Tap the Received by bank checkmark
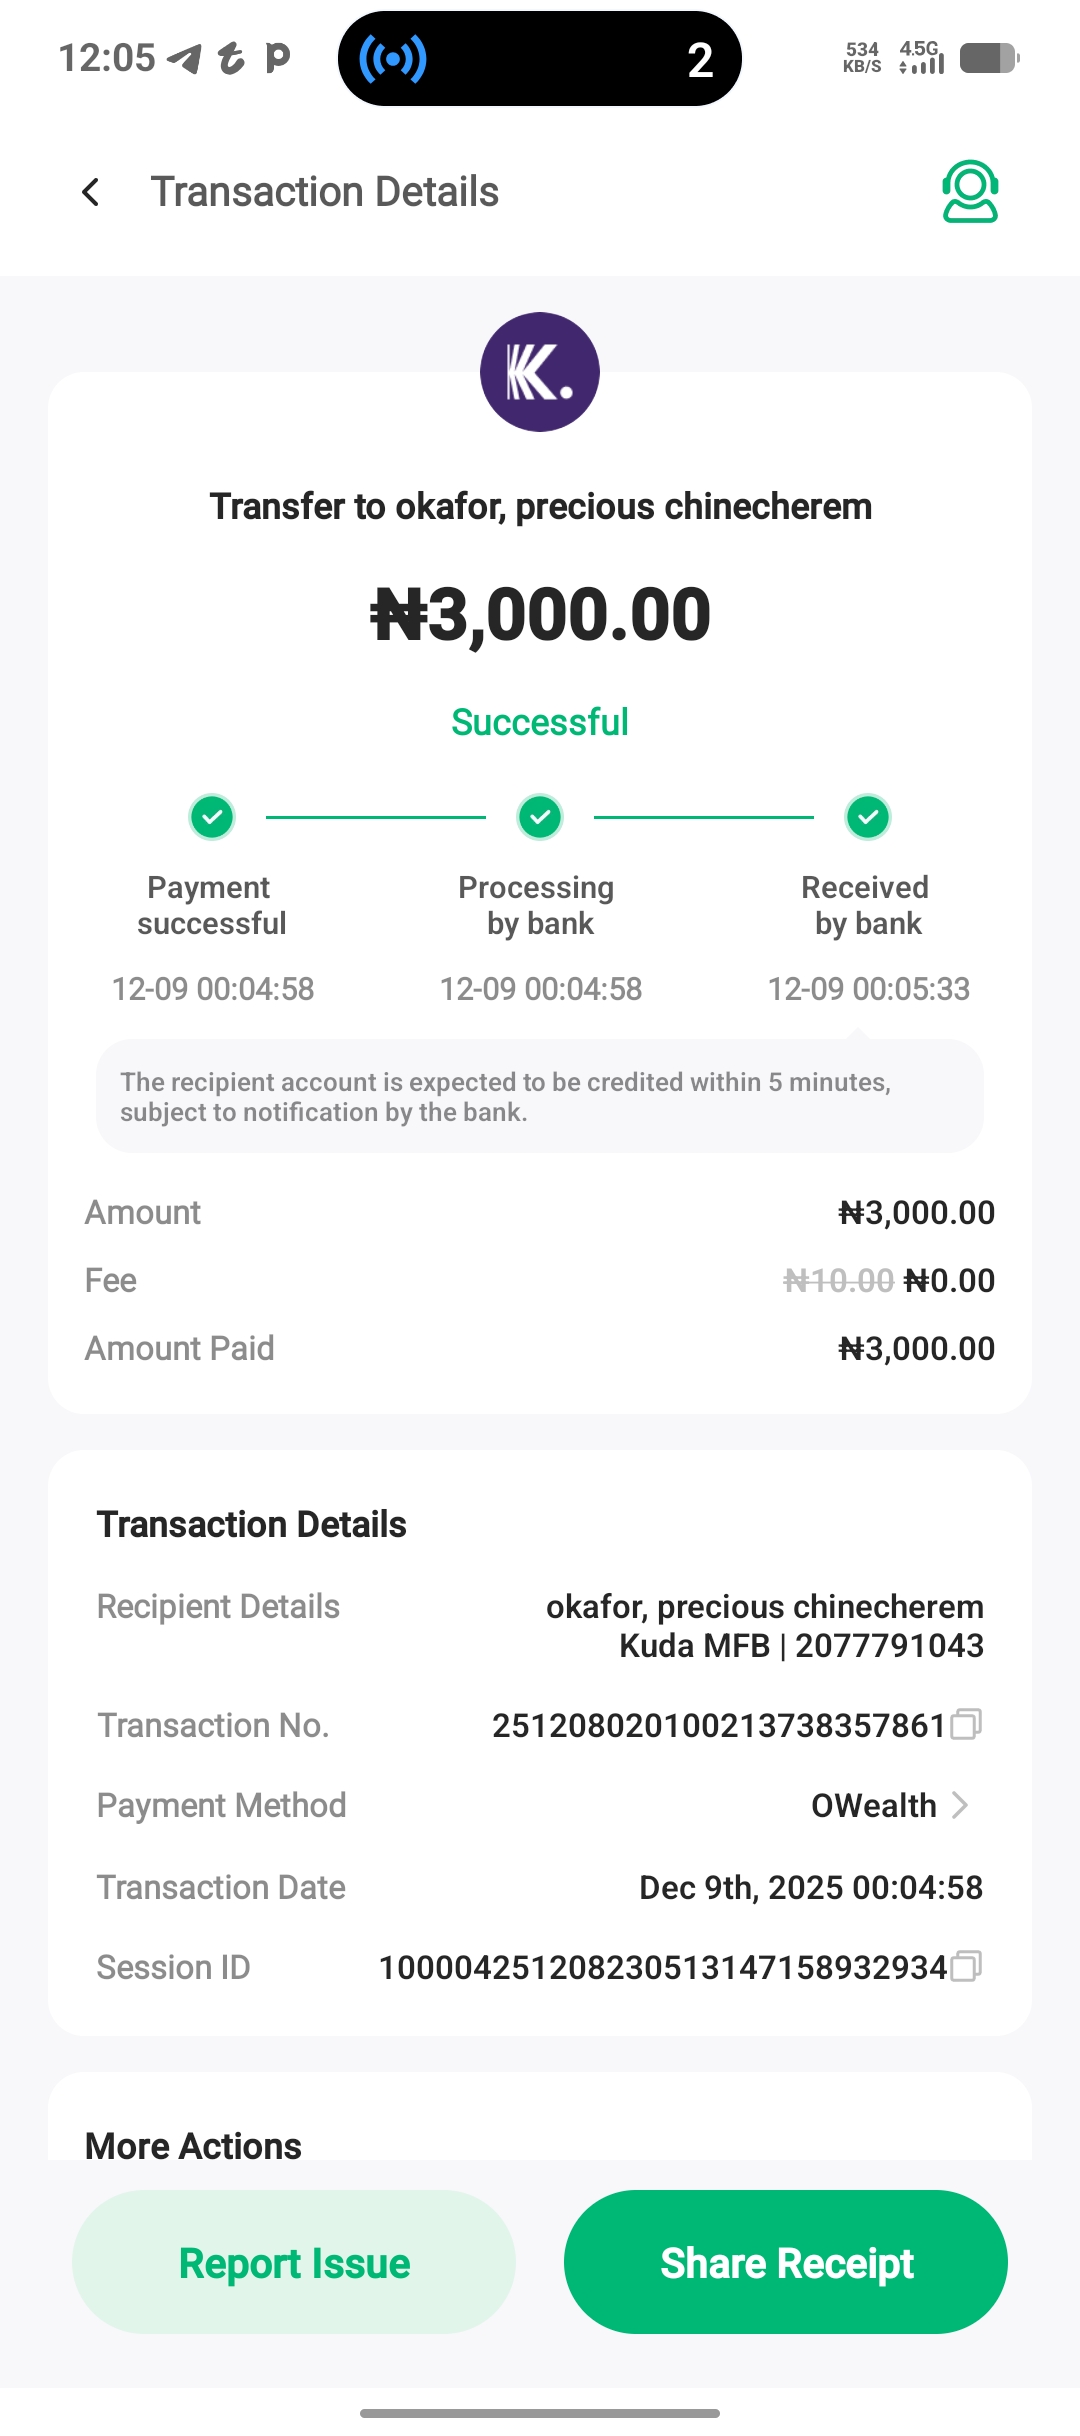Image resolution: width=1080 pixels, height=2436 pixels. point(868,817)
